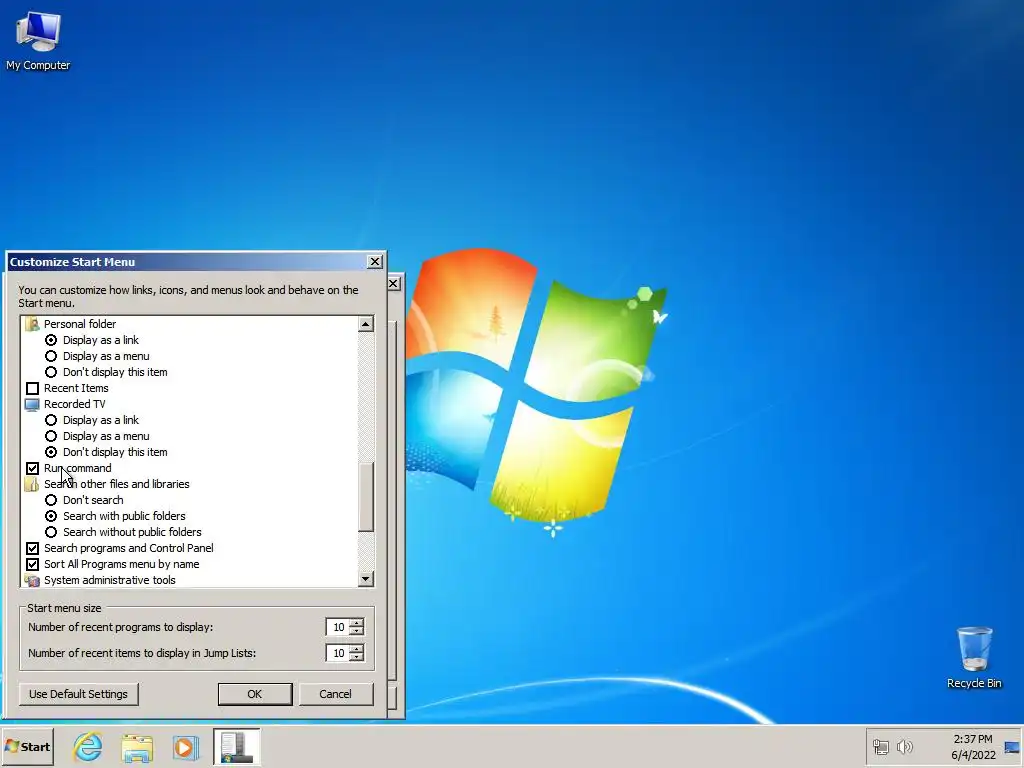Click the Jump Lists number field
Screen dimensions: 1024x768
(x=338, y=653)
